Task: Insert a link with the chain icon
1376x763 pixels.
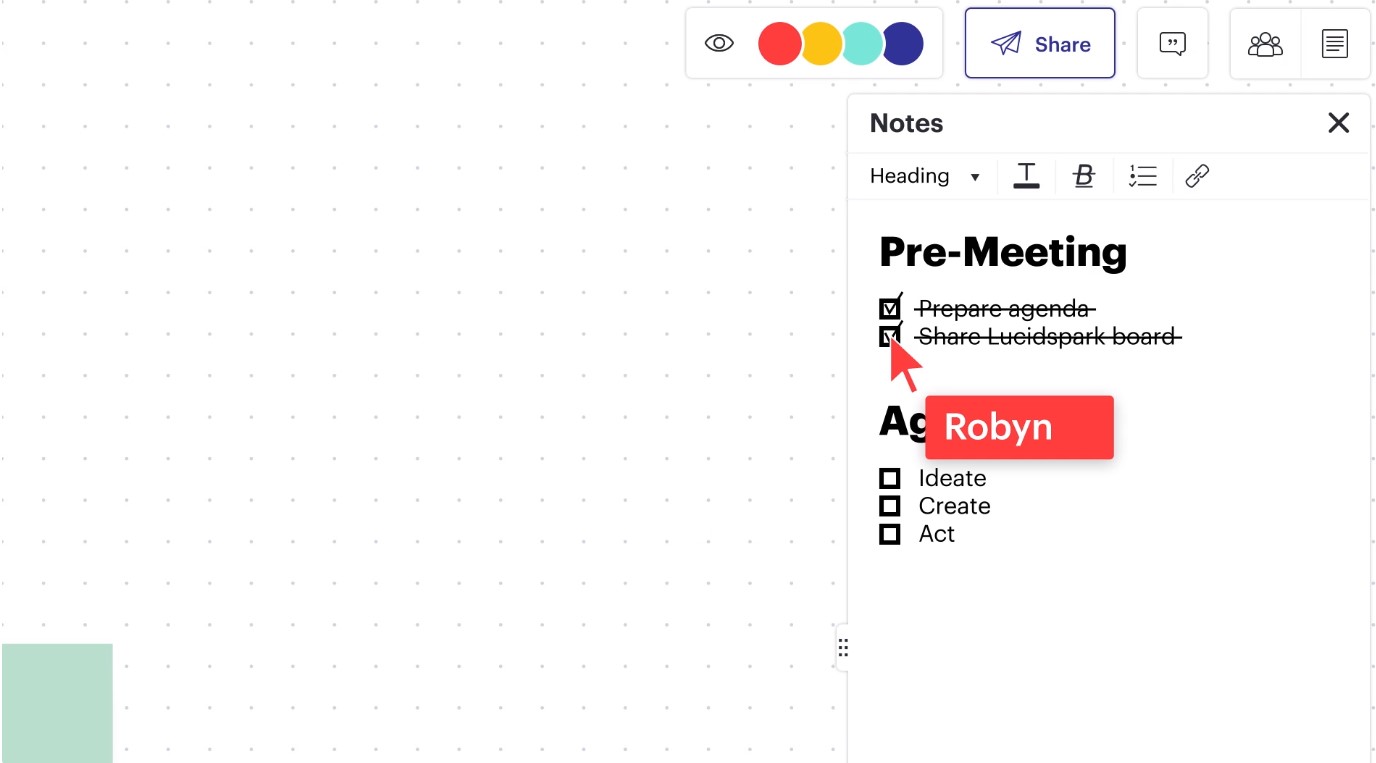Action: click(1197, 176)
